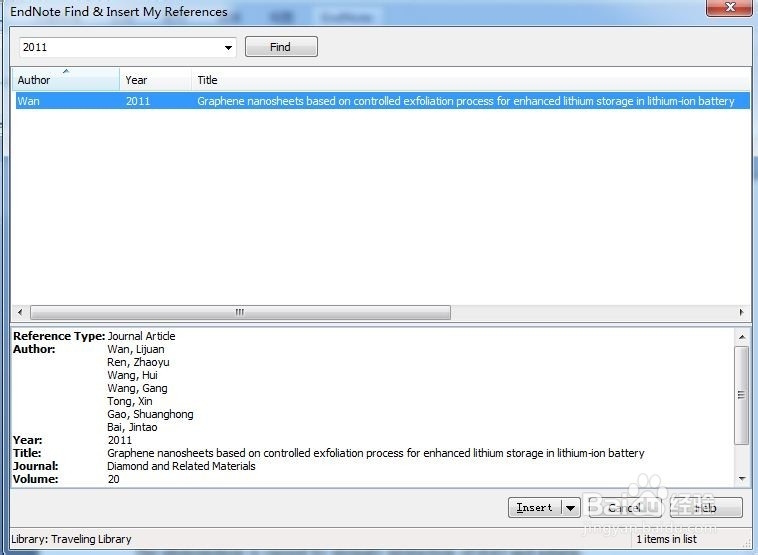This screenshot has height=555, width=758.
Task: Click the Insert button
Action: (535, 508)
